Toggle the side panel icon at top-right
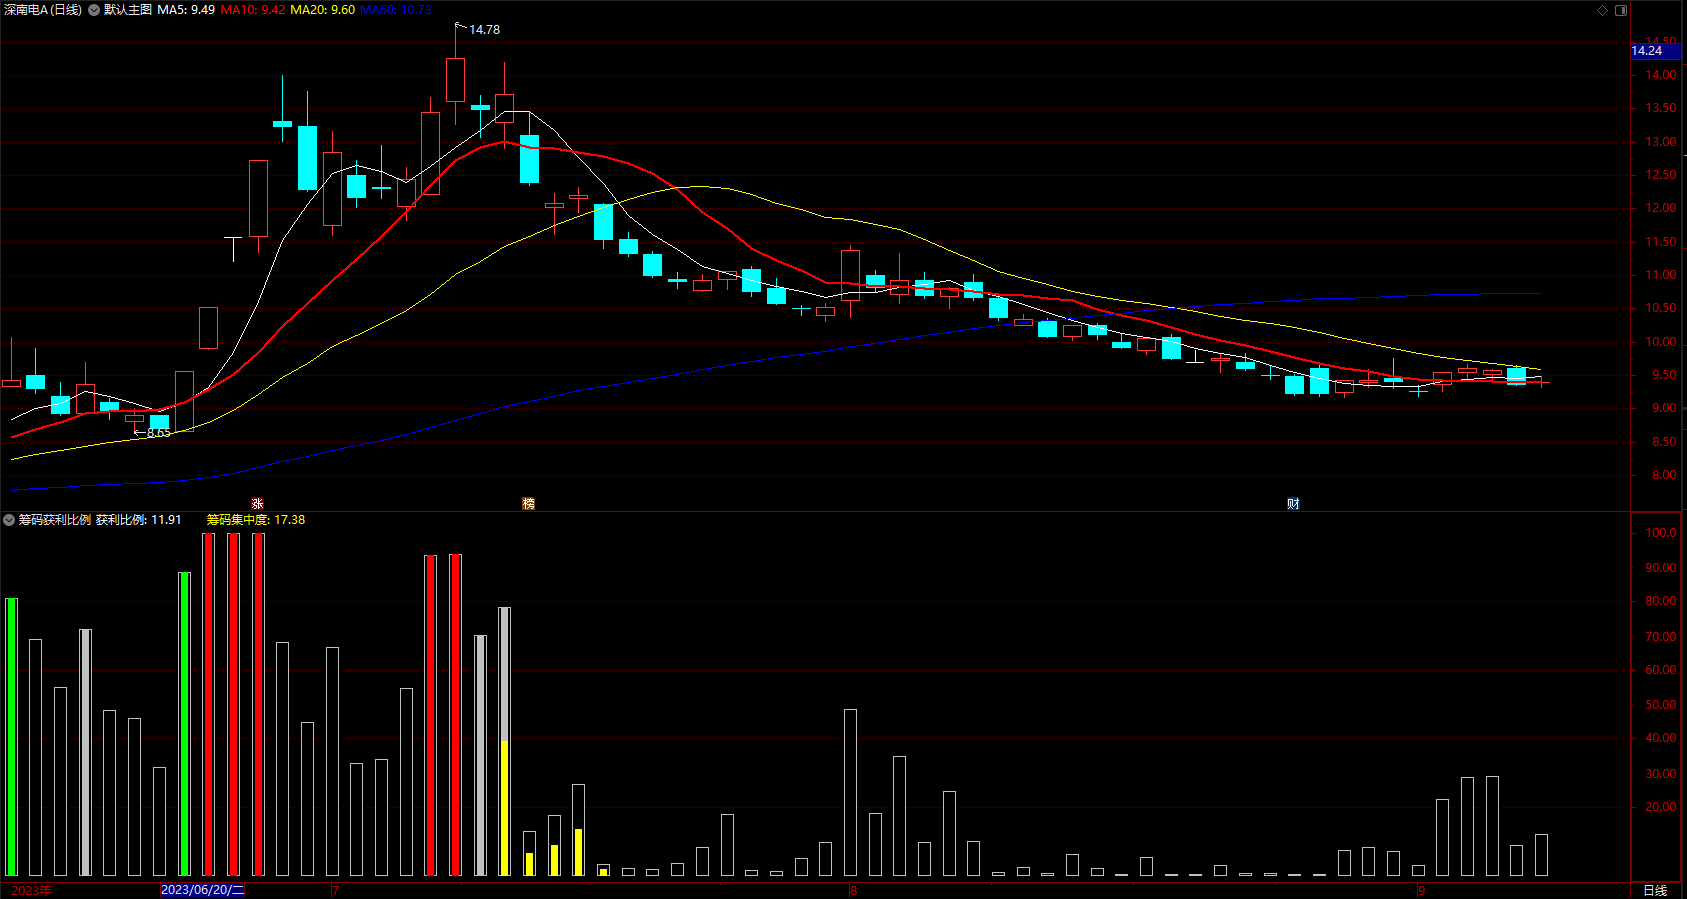Image resolution: width=1687 pixels, height=899 pixels. 1621,10
